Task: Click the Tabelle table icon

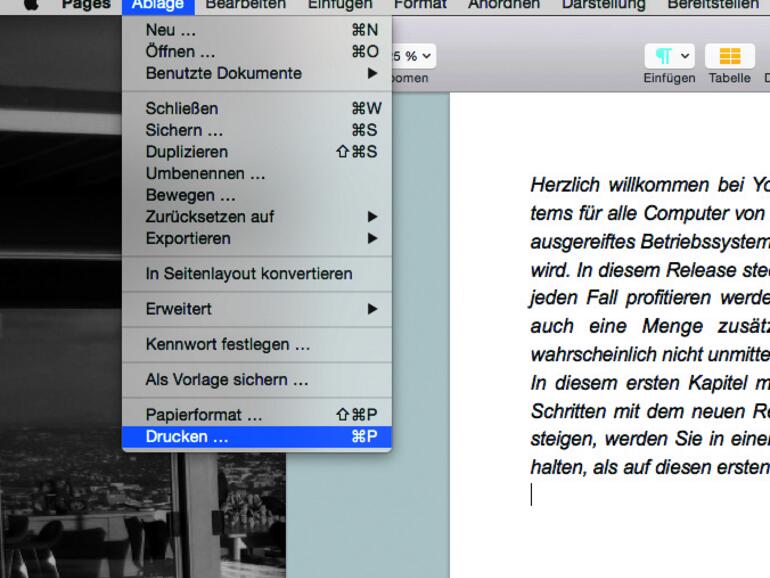Action: click(730, 56)
